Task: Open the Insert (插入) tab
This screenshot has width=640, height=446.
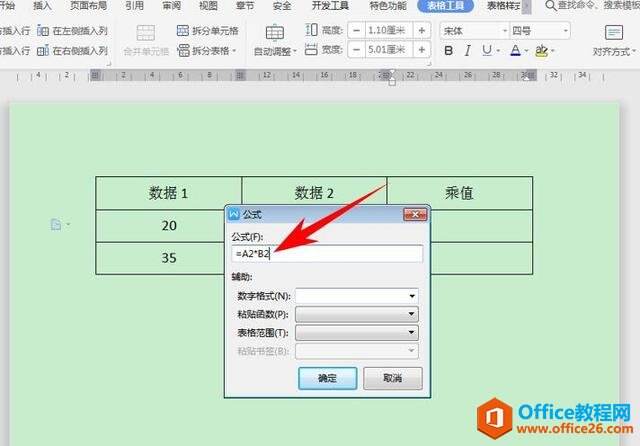Action: [42, 6]
